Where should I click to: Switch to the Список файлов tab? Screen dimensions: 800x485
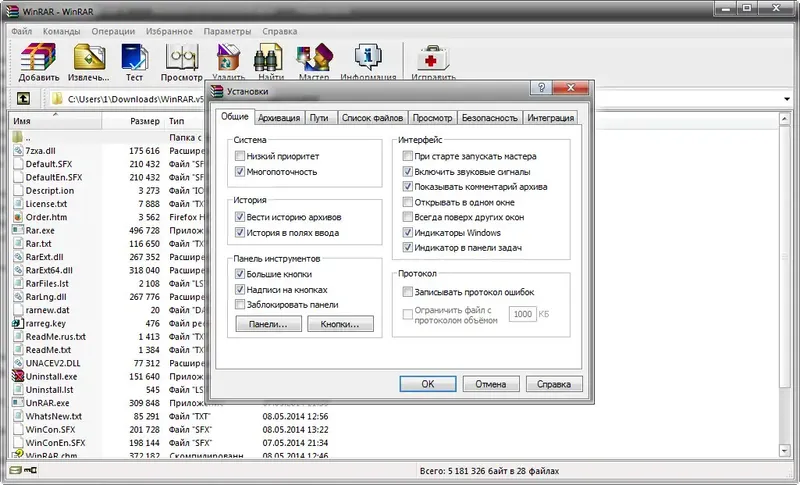pyautogui.click(x=372, y=118)
